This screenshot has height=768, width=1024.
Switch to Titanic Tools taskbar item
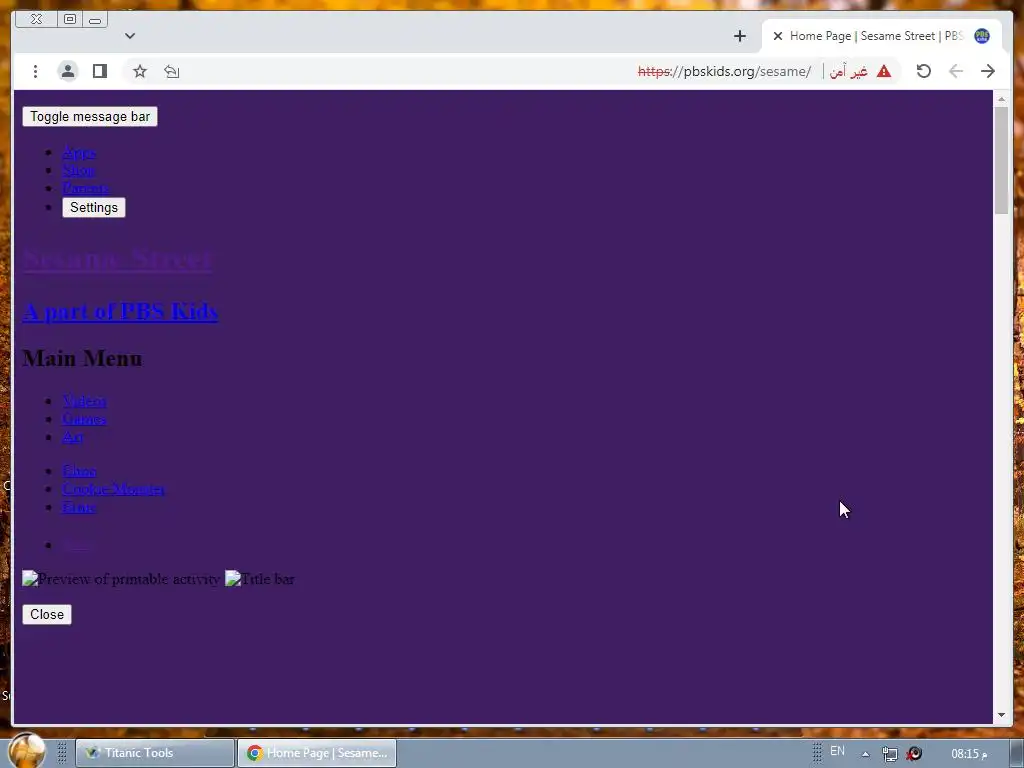tap(155, 753)
